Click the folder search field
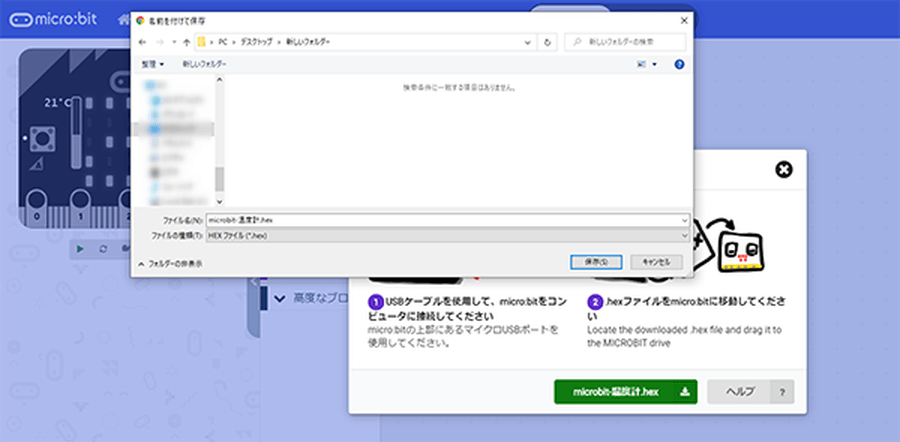Viewport: 900px width, 442px height. click(x=625, y=42)
